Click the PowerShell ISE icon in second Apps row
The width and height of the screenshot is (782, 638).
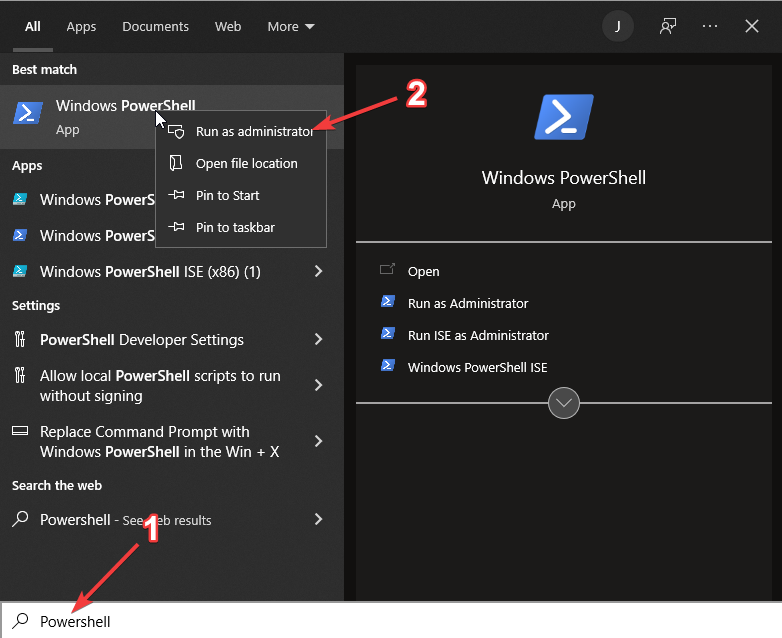click(20, 199)
